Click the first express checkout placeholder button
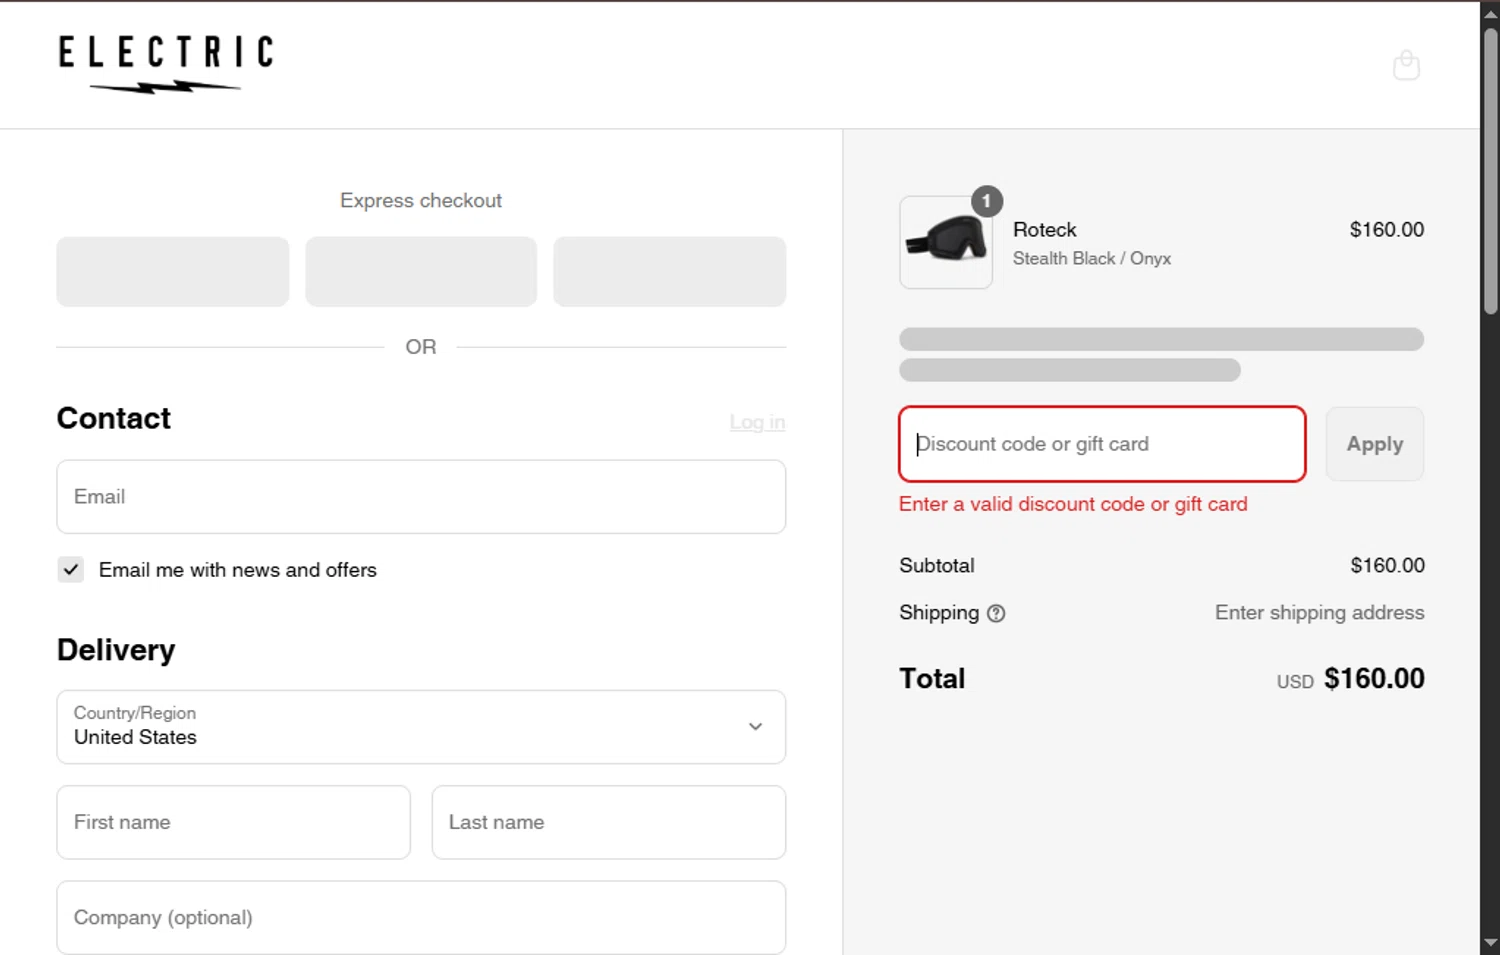Viewport: 1500px width, 955px height. (173, 271)
